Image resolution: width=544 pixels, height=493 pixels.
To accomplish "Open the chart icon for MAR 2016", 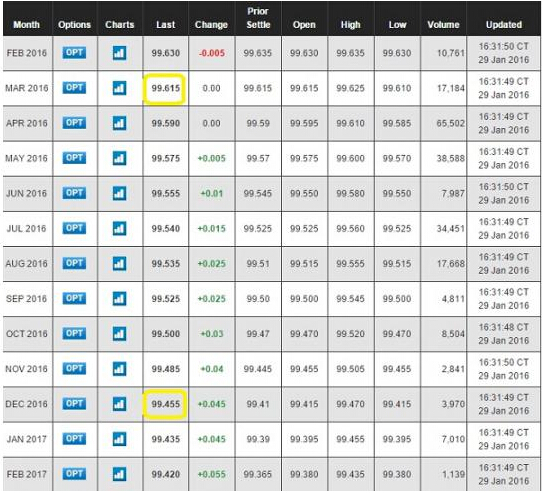I will click(x=119, y=88).
